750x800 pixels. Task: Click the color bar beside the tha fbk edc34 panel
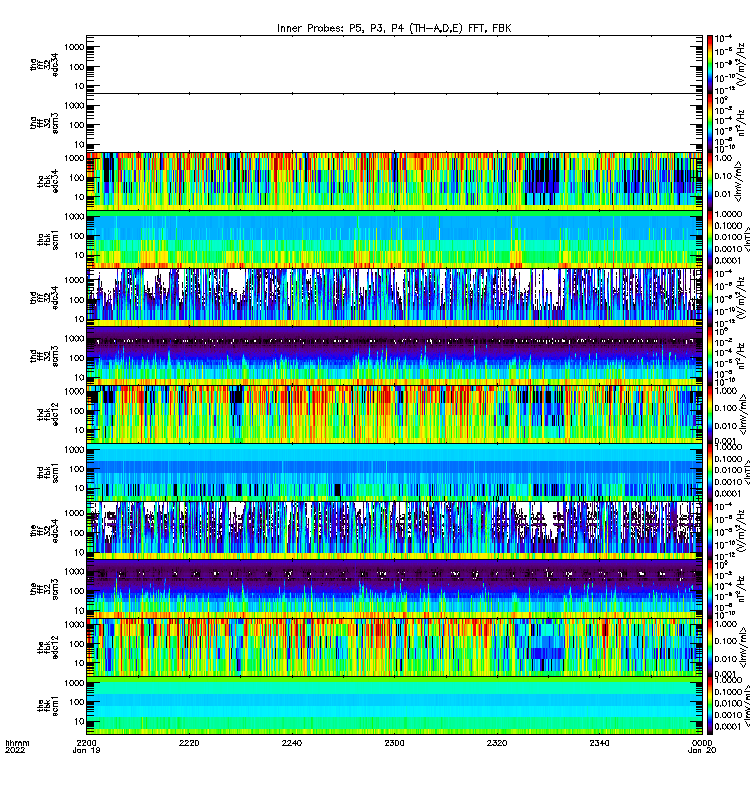click(x=710, y=181)
